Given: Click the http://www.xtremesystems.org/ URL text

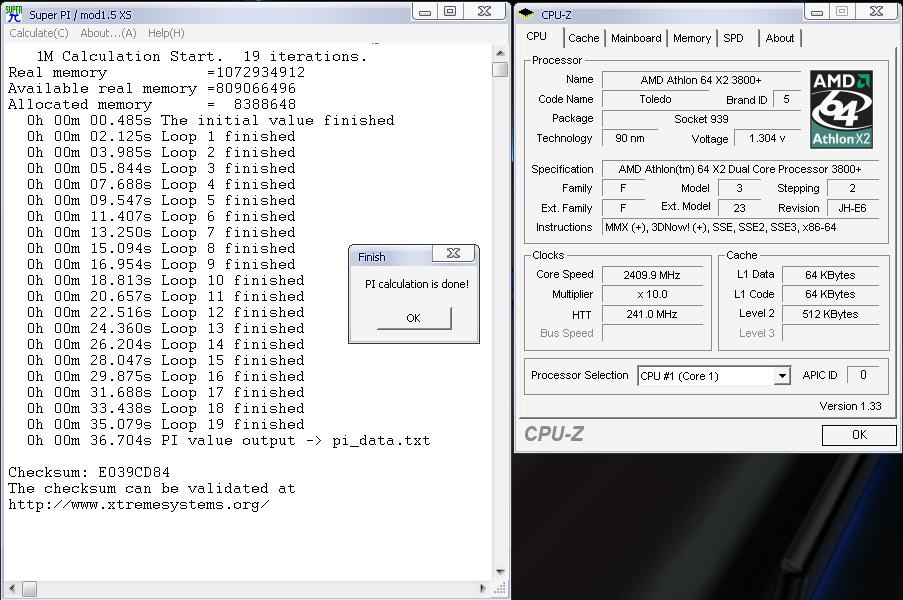Looking at the screenshot, I should point(139,505).
